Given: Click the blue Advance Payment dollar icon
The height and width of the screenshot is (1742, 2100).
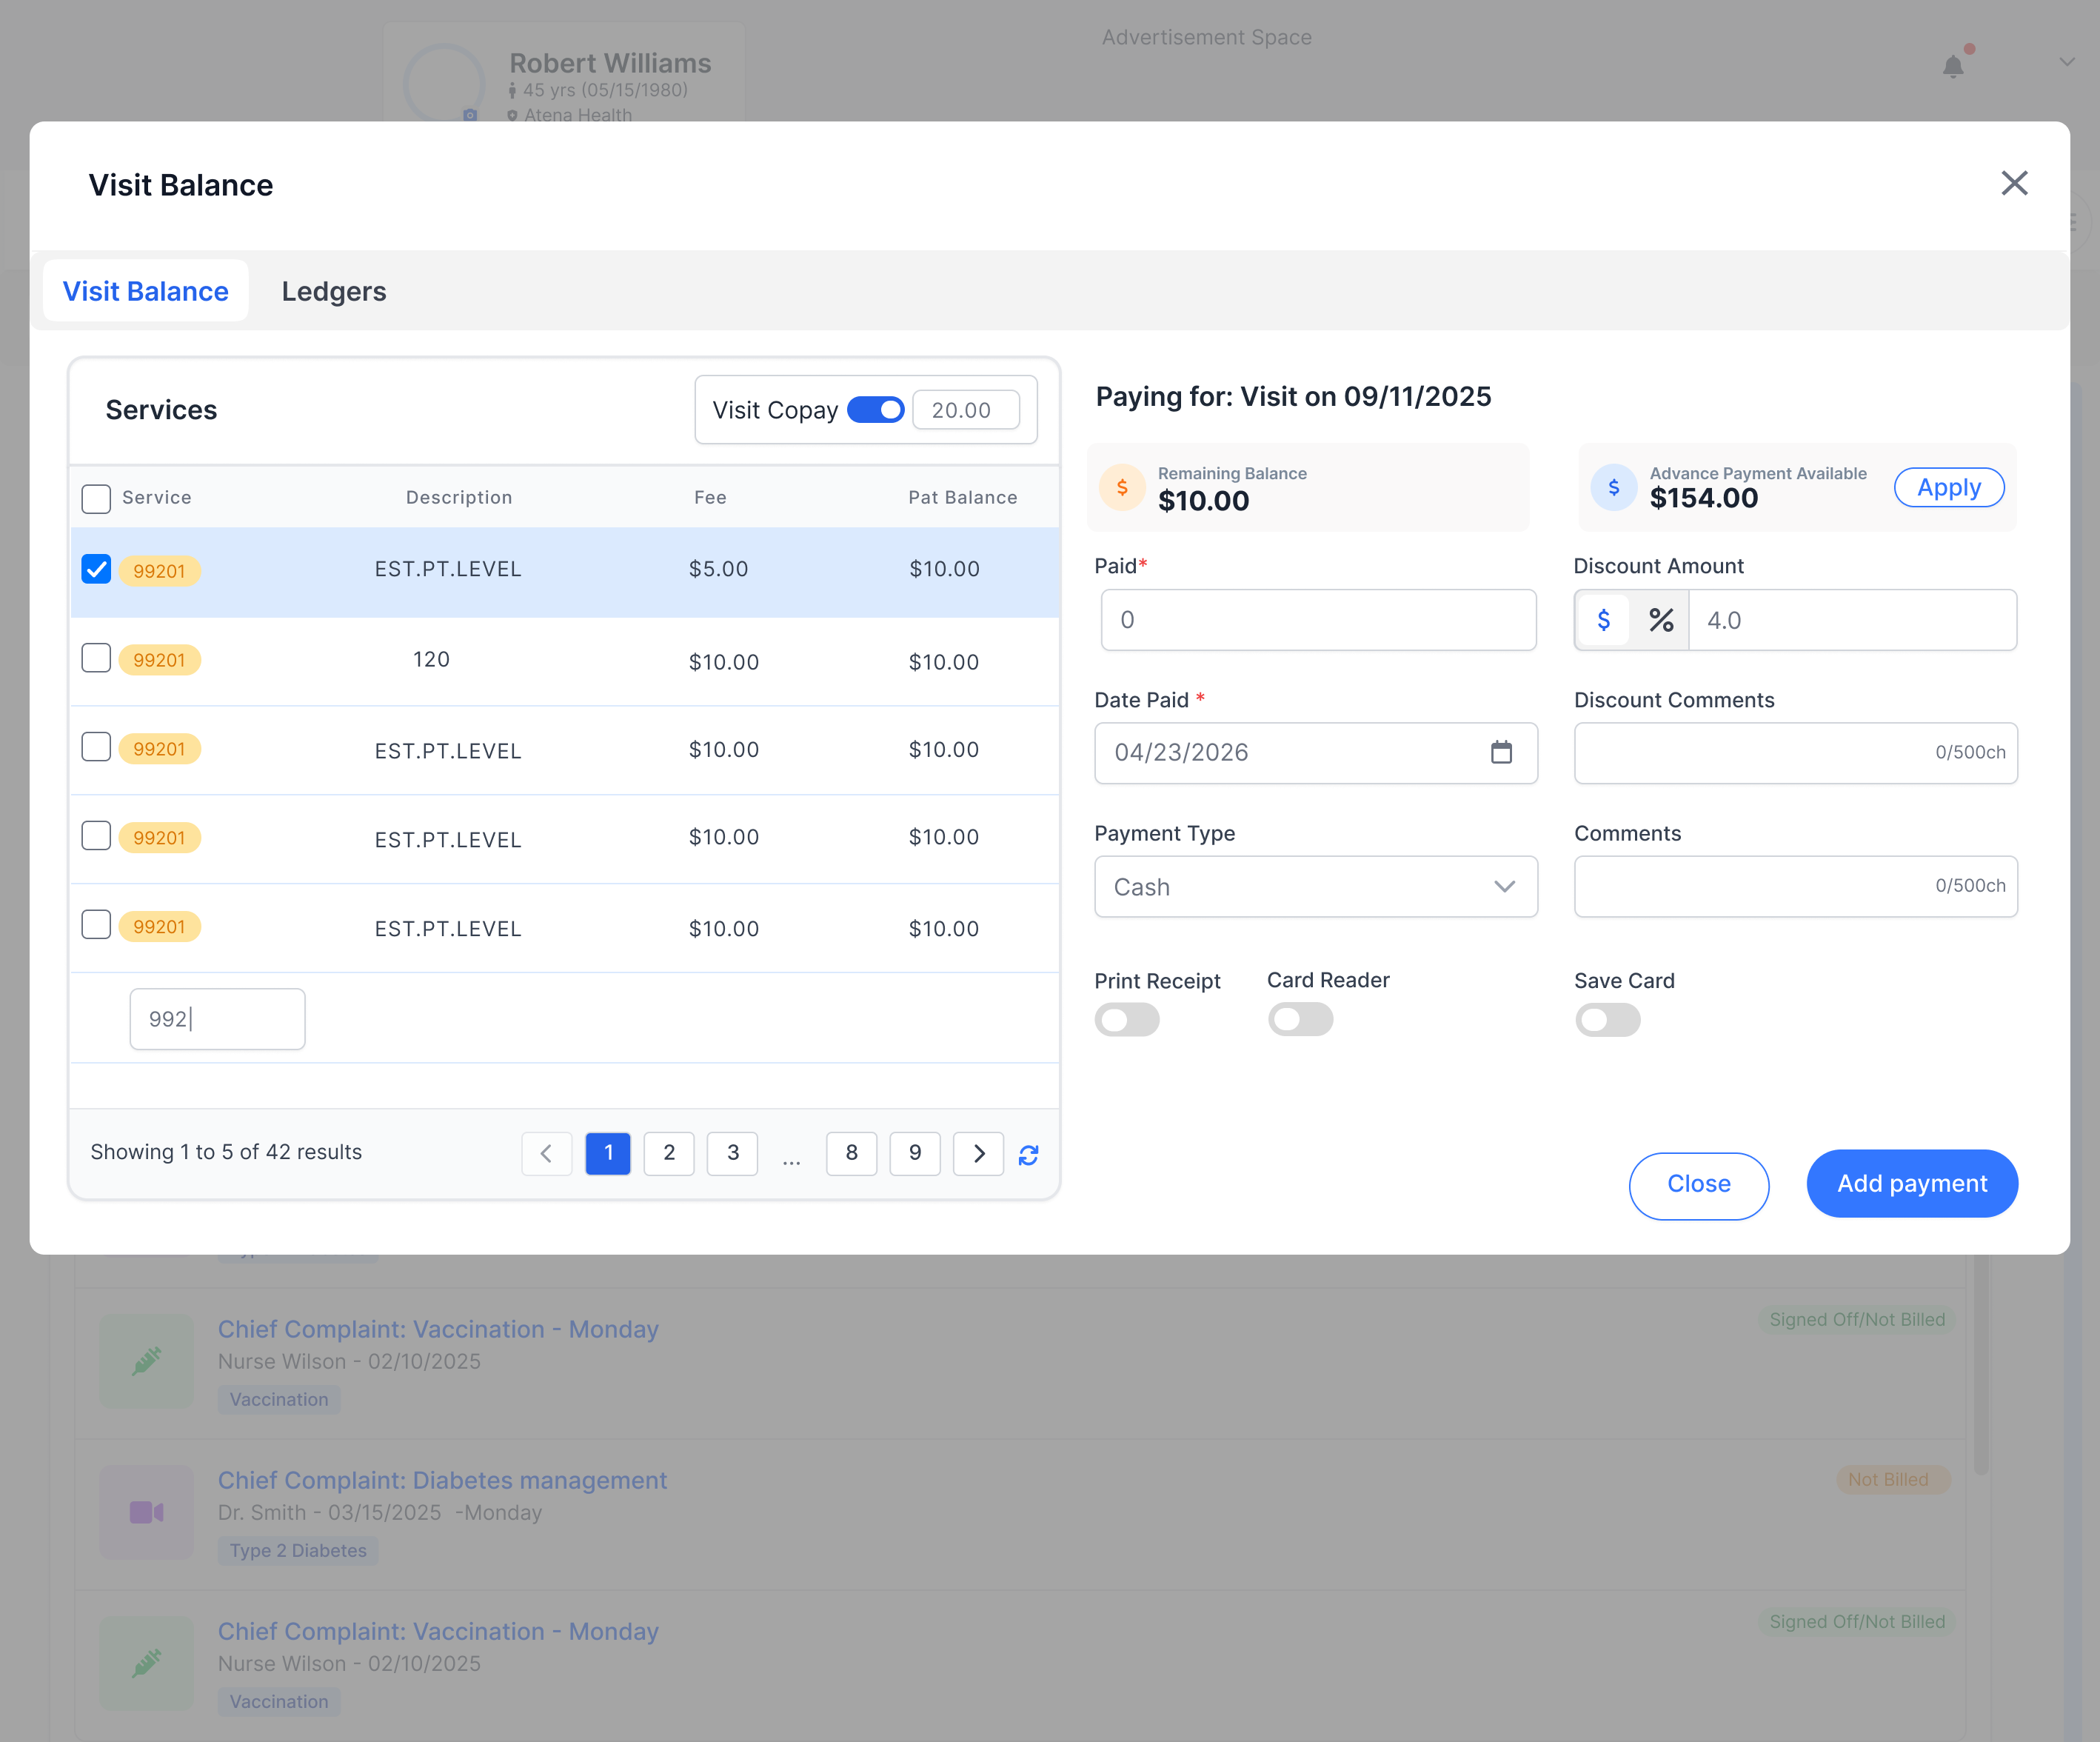Looking at the screenshot, I should coord(1613,487).
